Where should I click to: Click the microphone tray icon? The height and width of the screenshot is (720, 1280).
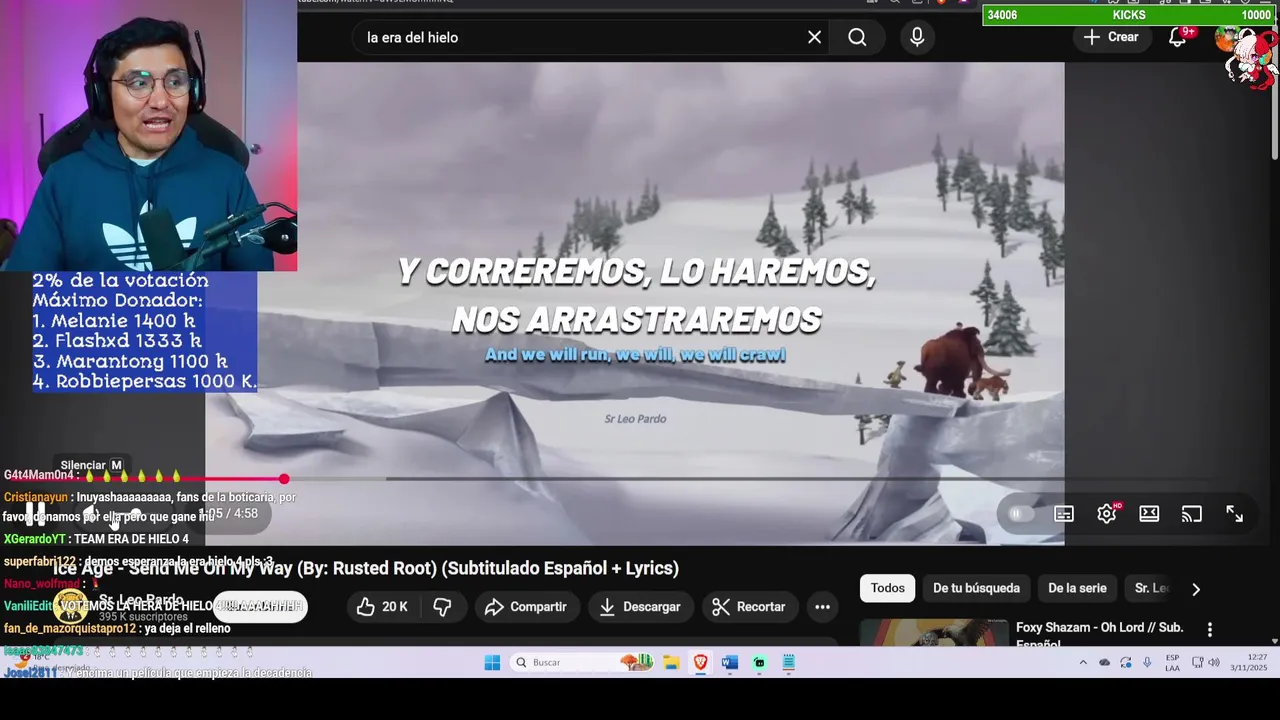click(x=1147, y=662)
